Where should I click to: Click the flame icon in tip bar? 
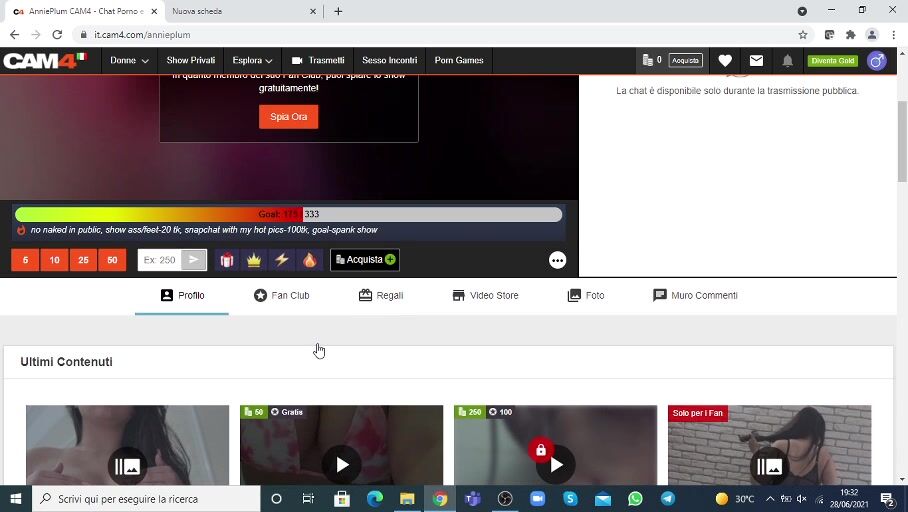[309, 260]
